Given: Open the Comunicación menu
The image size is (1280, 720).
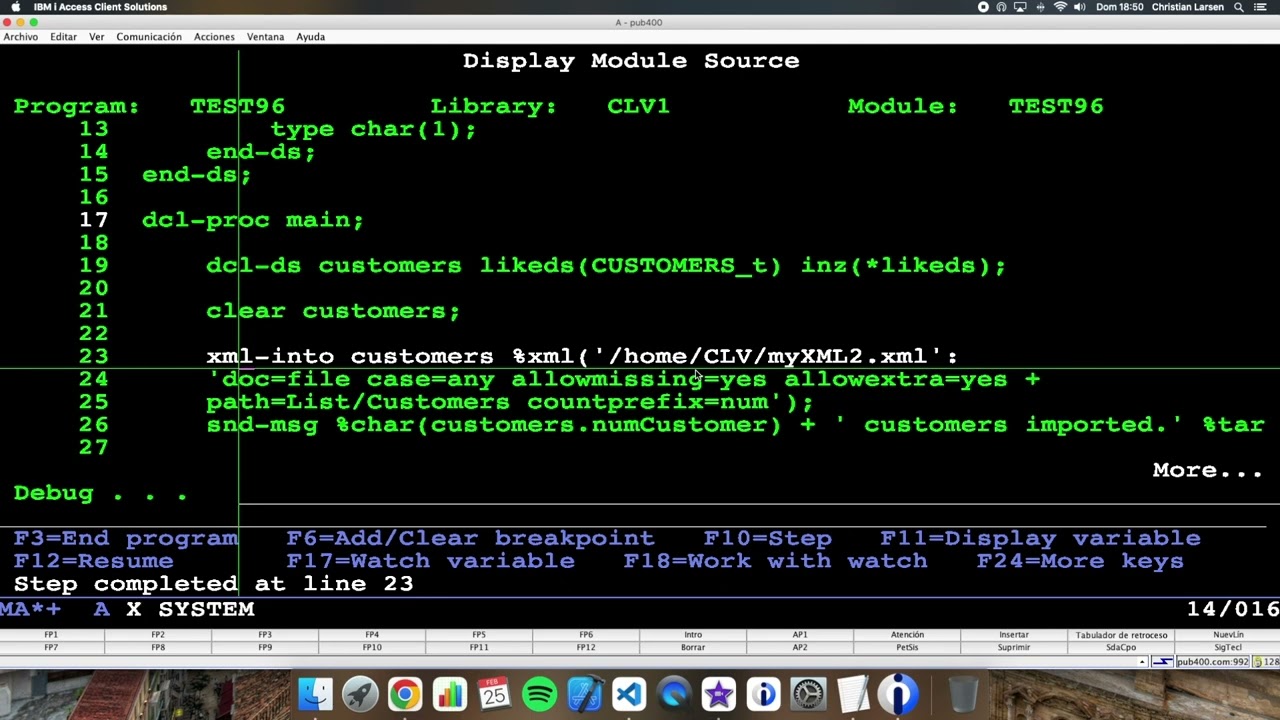Looking at the screenshot, I should coord(149,37).
